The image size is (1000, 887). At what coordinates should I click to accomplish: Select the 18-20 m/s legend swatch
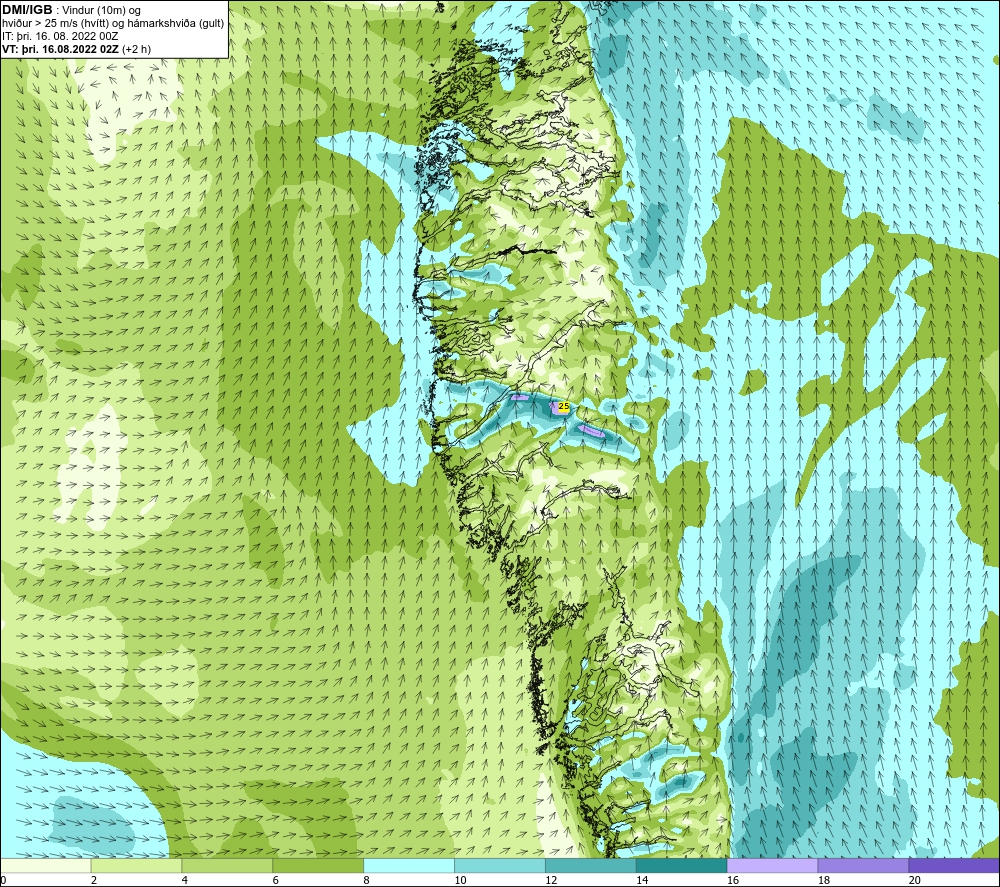(x=864, y=865)
